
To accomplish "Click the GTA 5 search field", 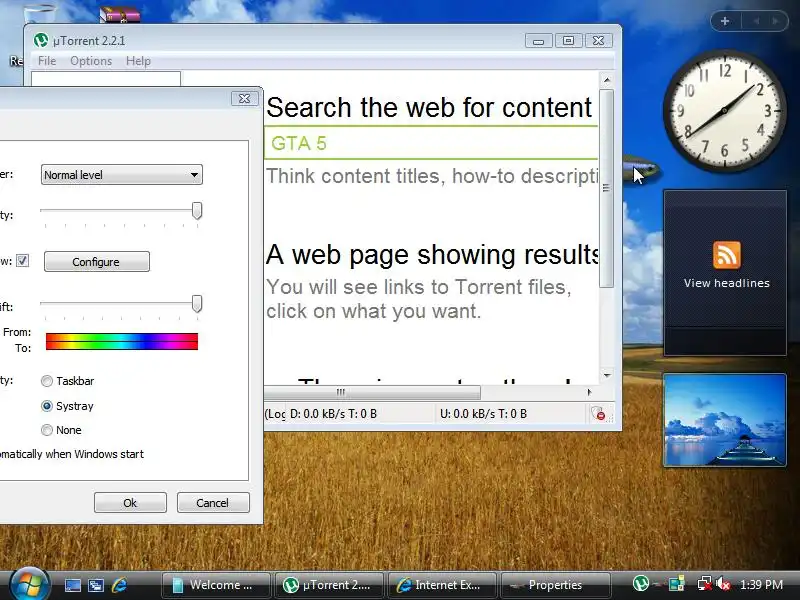I will pyautogui.click(x=431, y=143).
